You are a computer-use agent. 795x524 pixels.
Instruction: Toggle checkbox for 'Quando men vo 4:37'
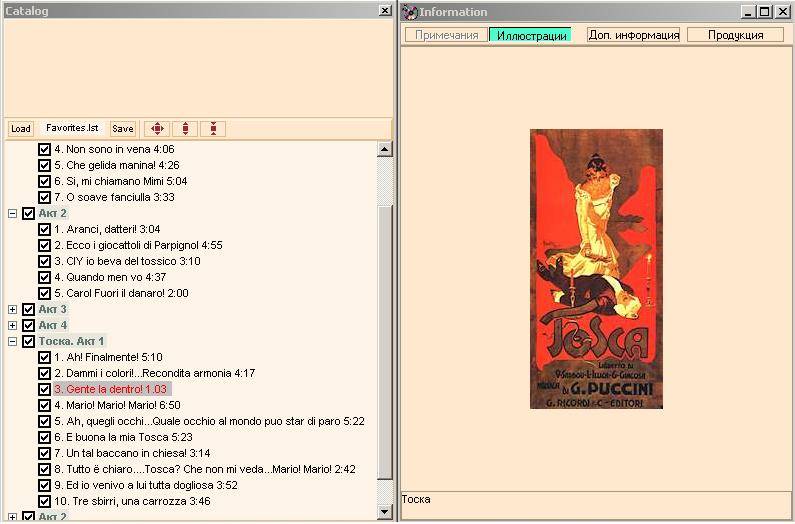click(45, 277)
